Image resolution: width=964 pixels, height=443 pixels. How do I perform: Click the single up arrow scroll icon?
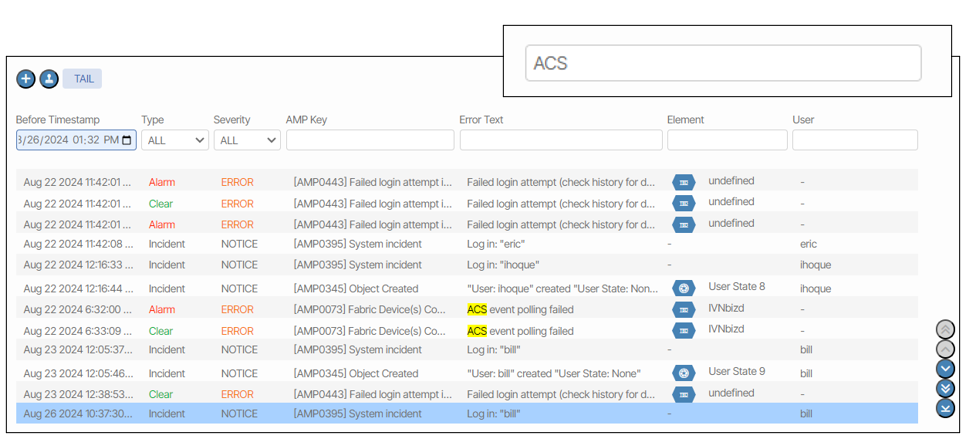[945, 349]
